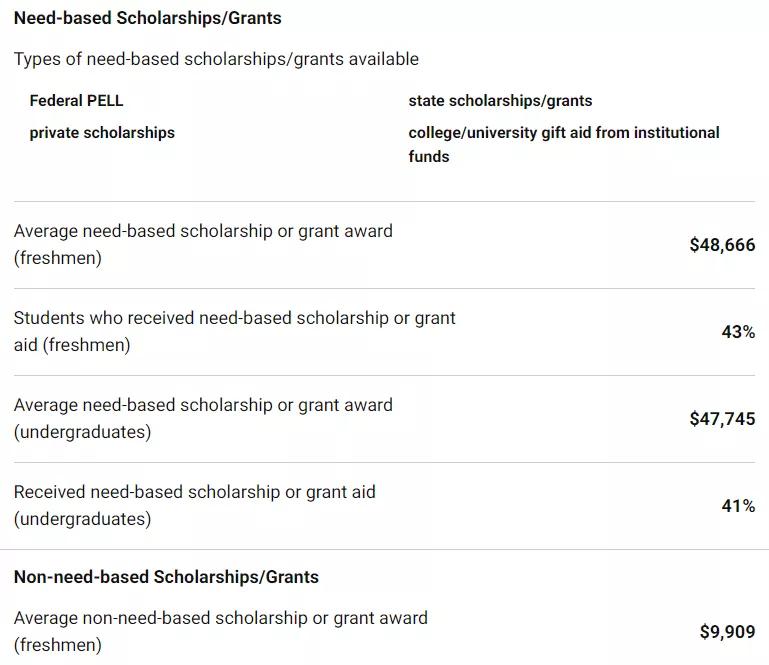This screenshot has height=665, width=769.
Task: Select the Federal PELL grant type
Action: point(76,101)
